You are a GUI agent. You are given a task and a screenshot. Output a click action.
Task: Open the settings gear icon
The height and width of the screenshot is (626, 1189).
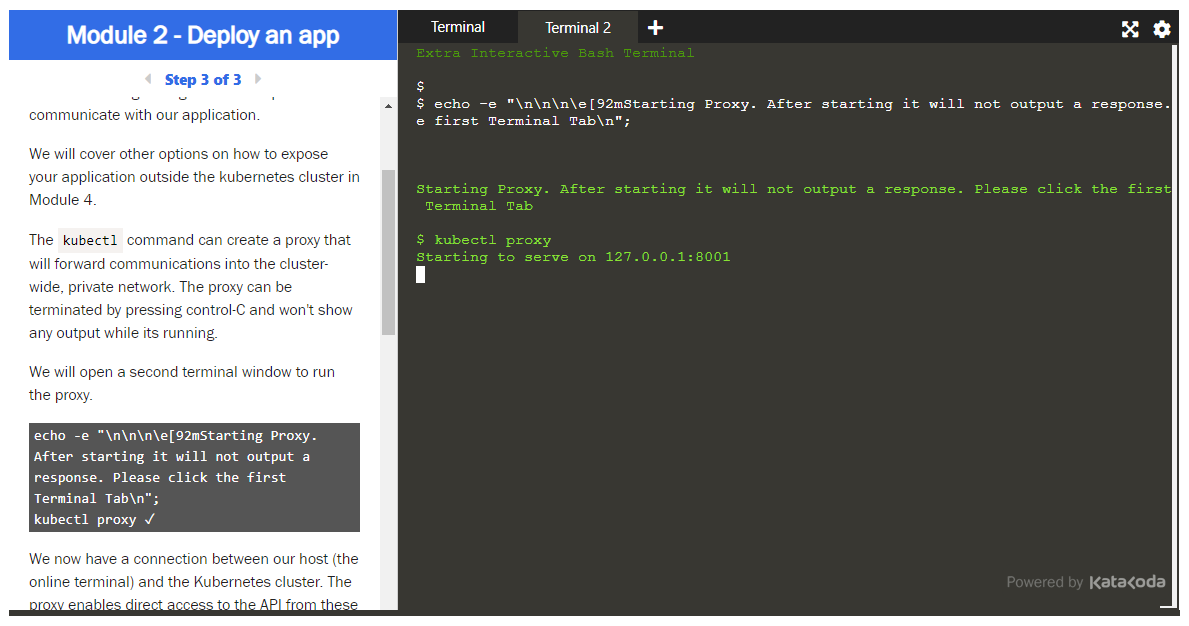[1161, 29]
